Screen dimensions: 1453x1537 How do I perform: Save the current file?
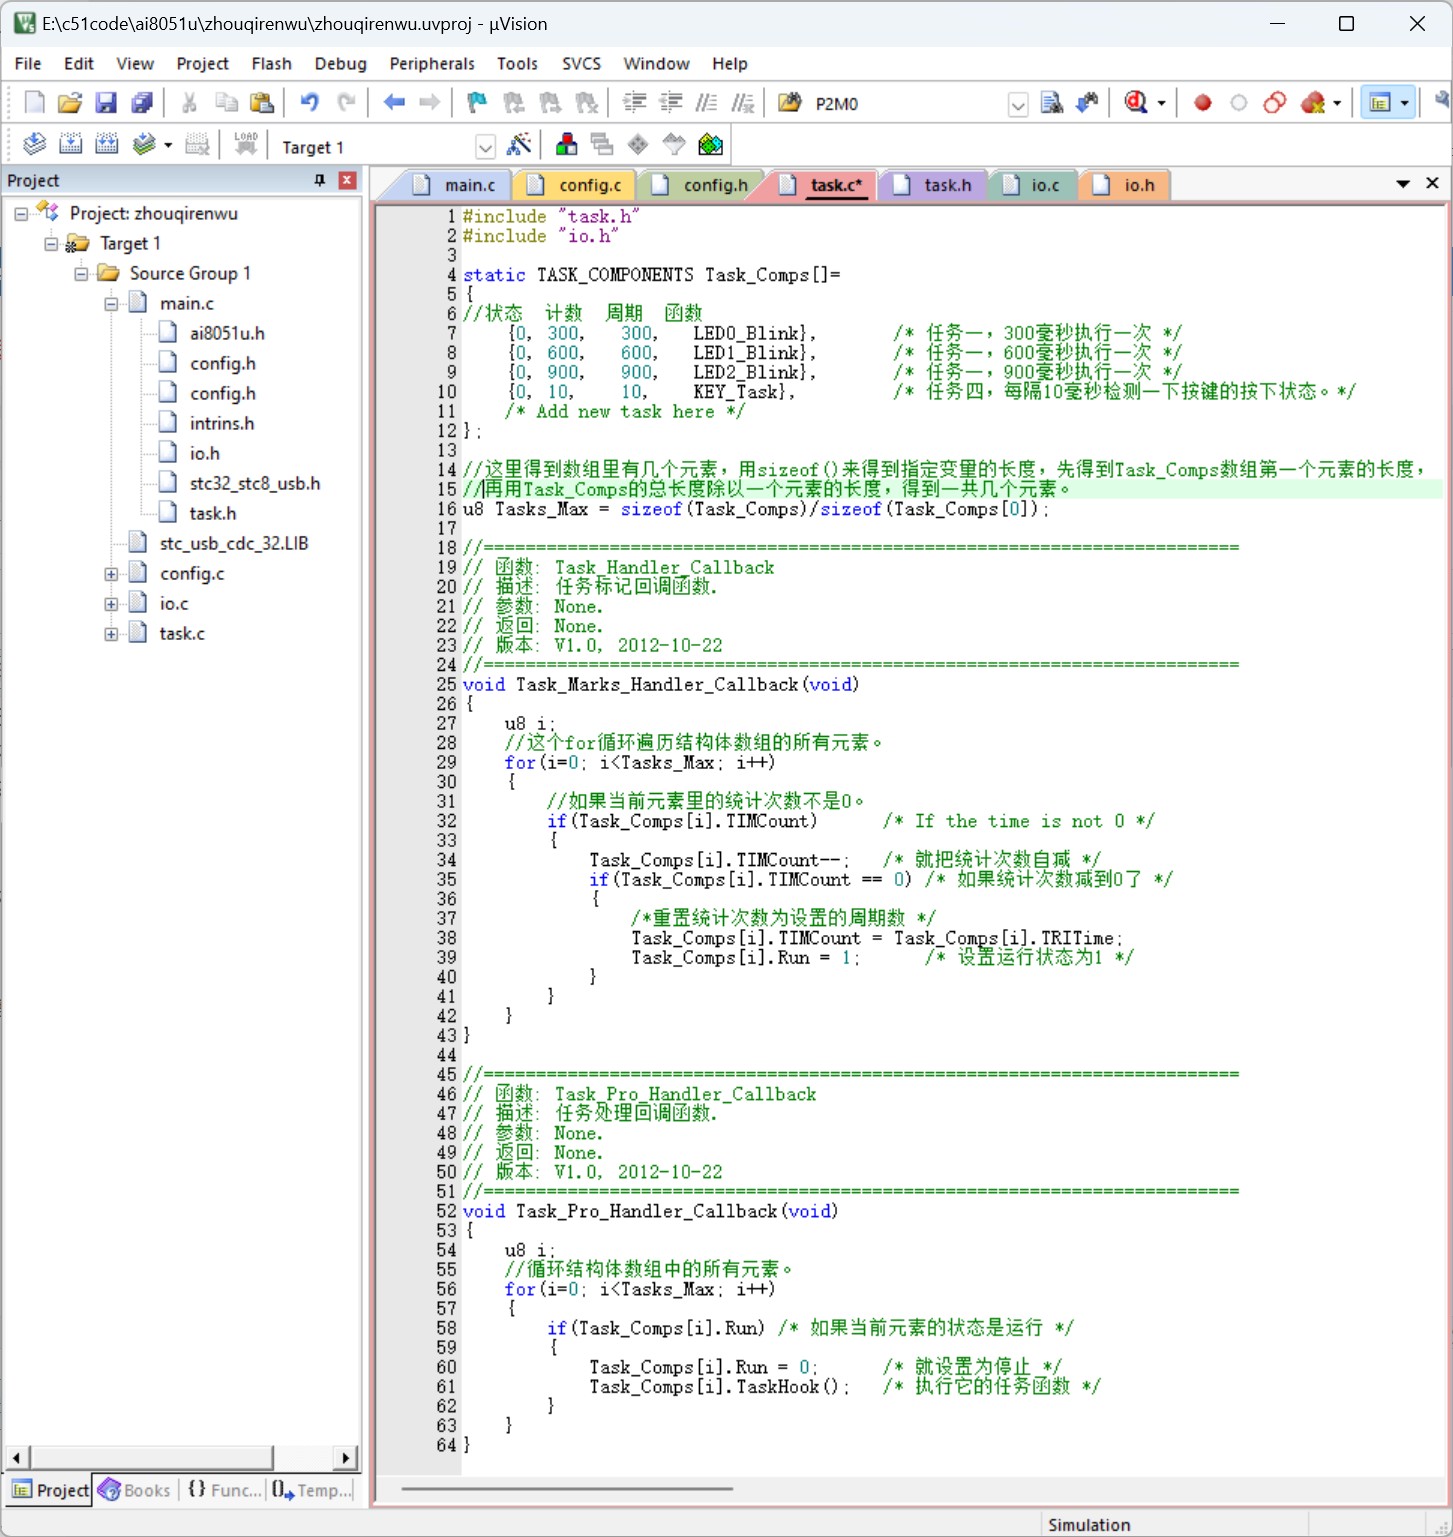coord(106,102)
